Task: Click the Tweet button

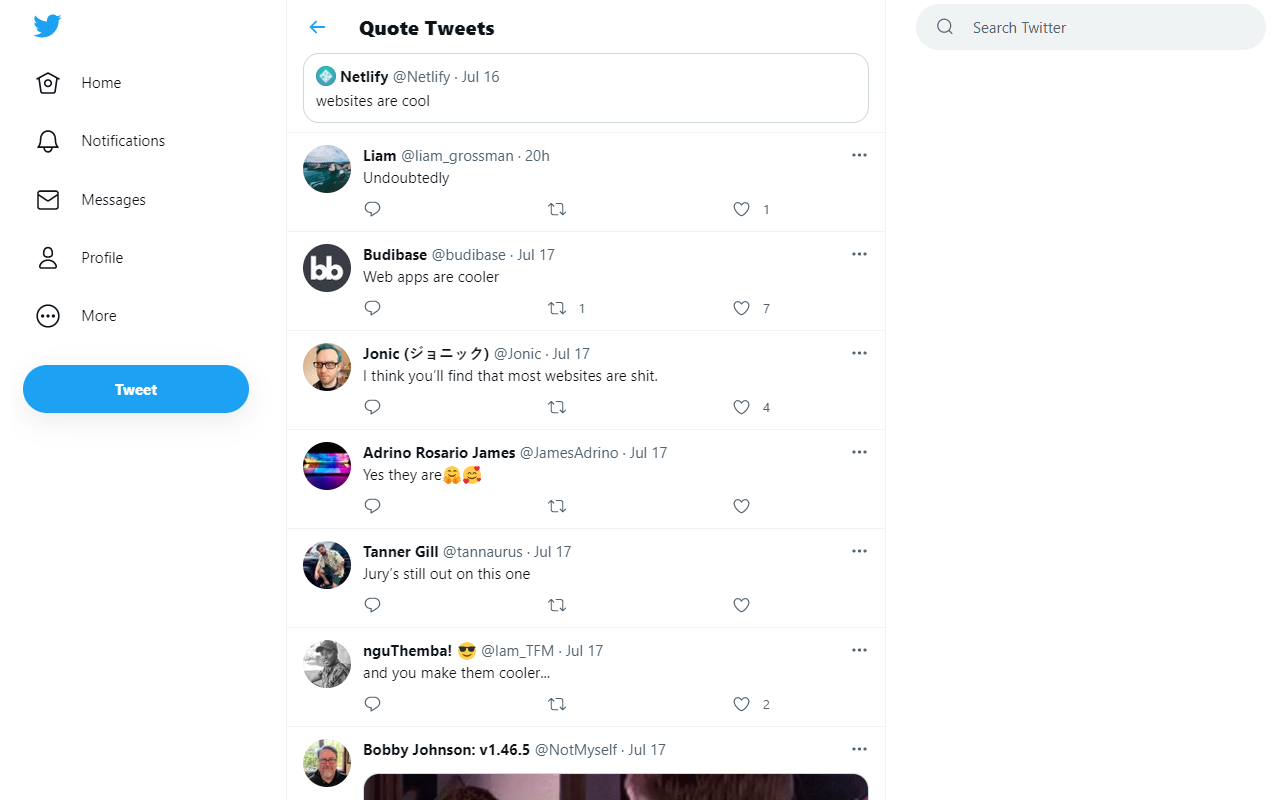Action: click(135, 389)
